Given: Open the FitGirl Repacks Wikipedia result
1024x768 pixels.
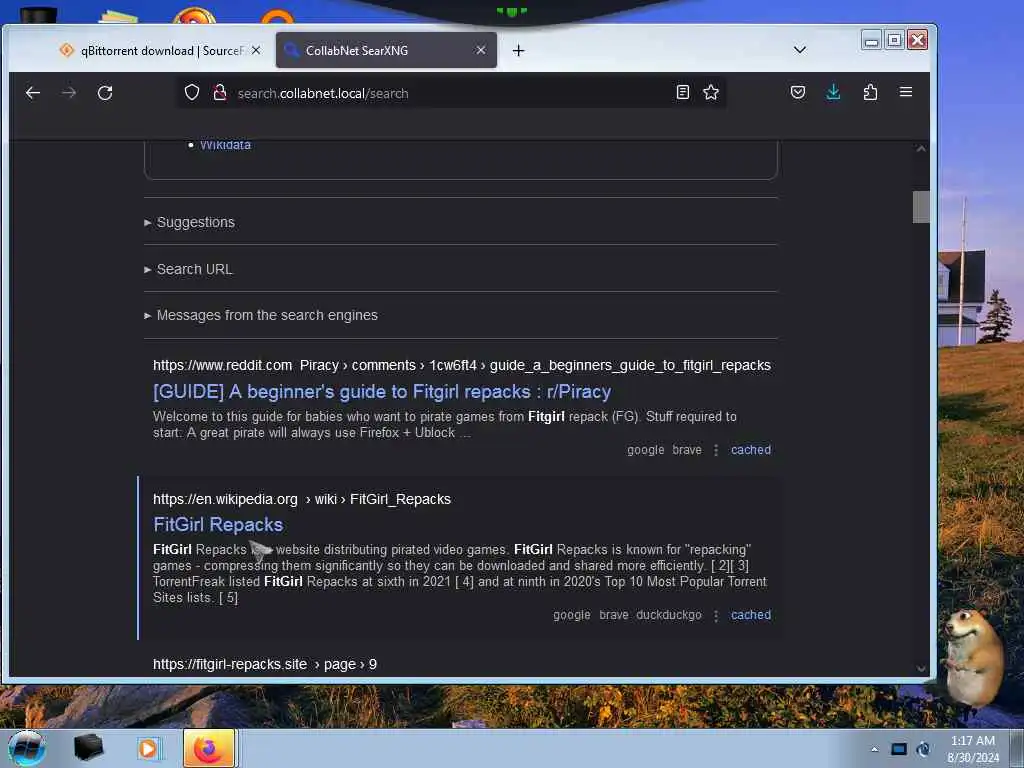Looking at the screenshot, I should [218, 524].
